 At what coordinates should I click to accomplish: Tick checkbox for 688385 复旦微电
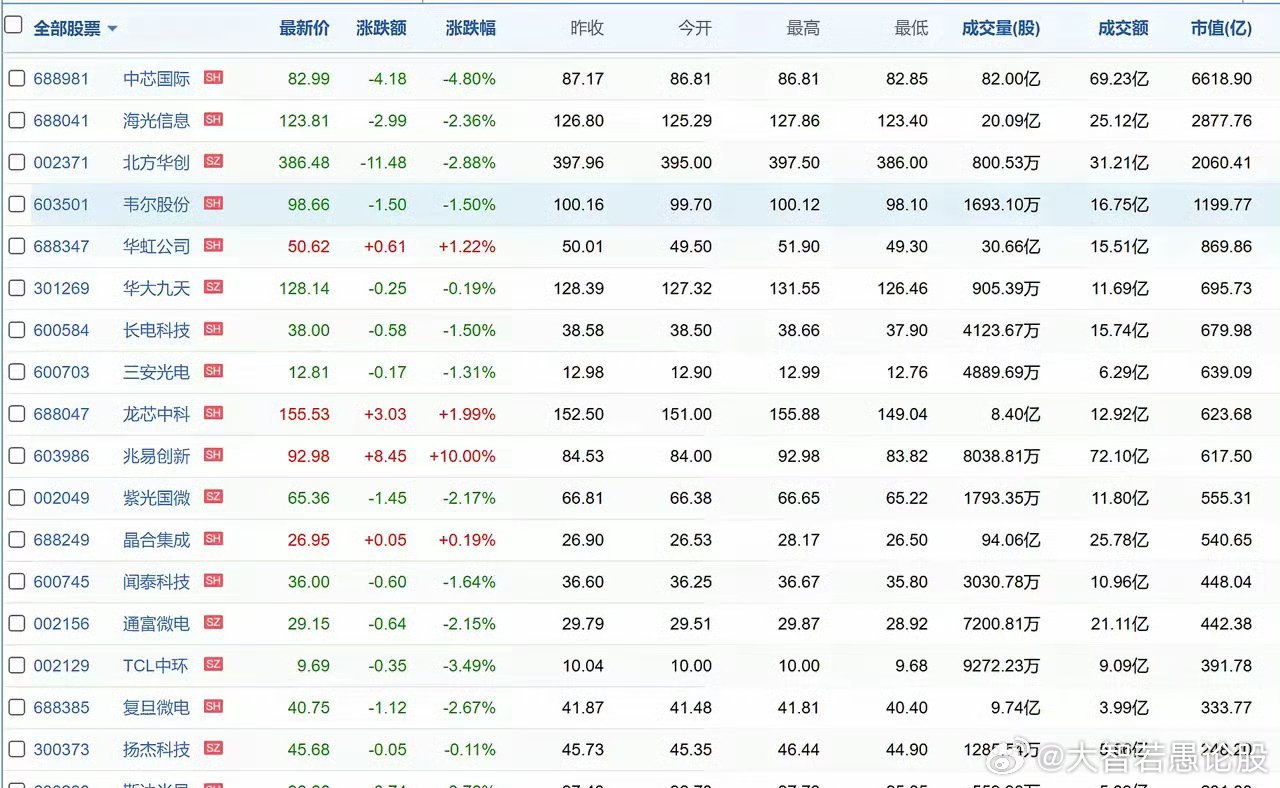16,708
